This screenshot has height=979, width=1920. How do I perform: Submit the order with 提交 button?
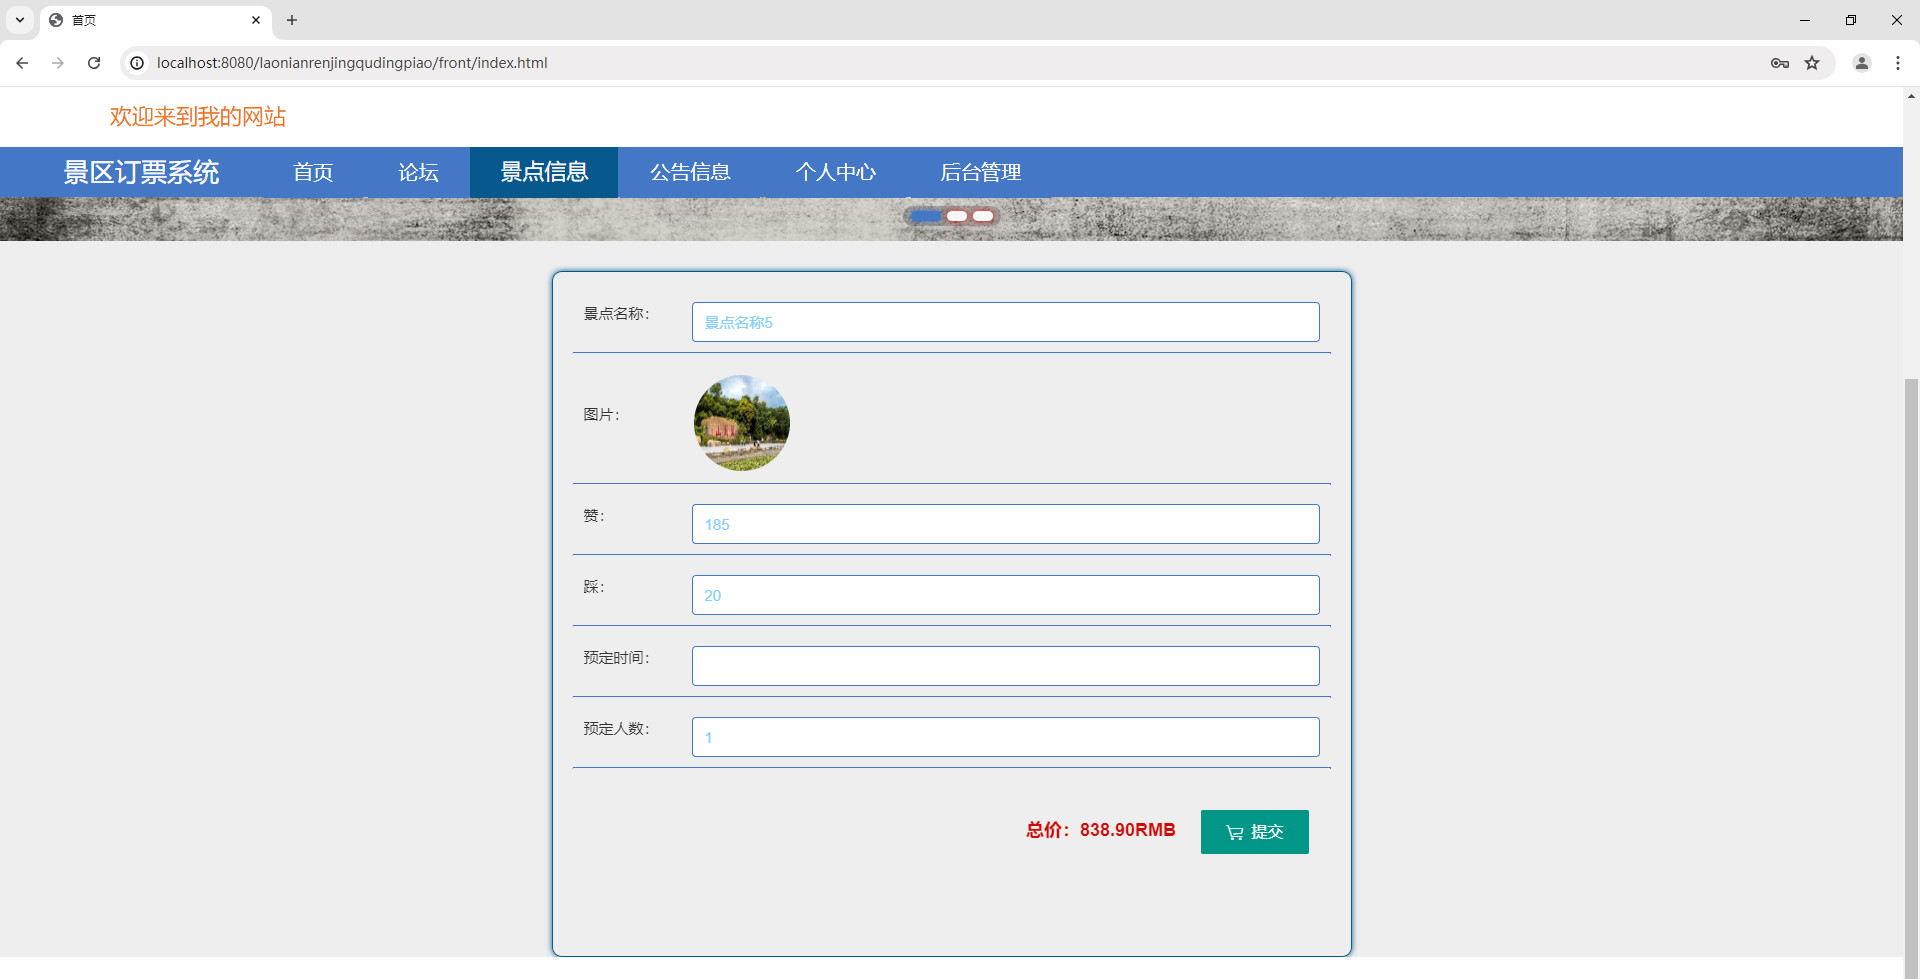(1254, 832)
